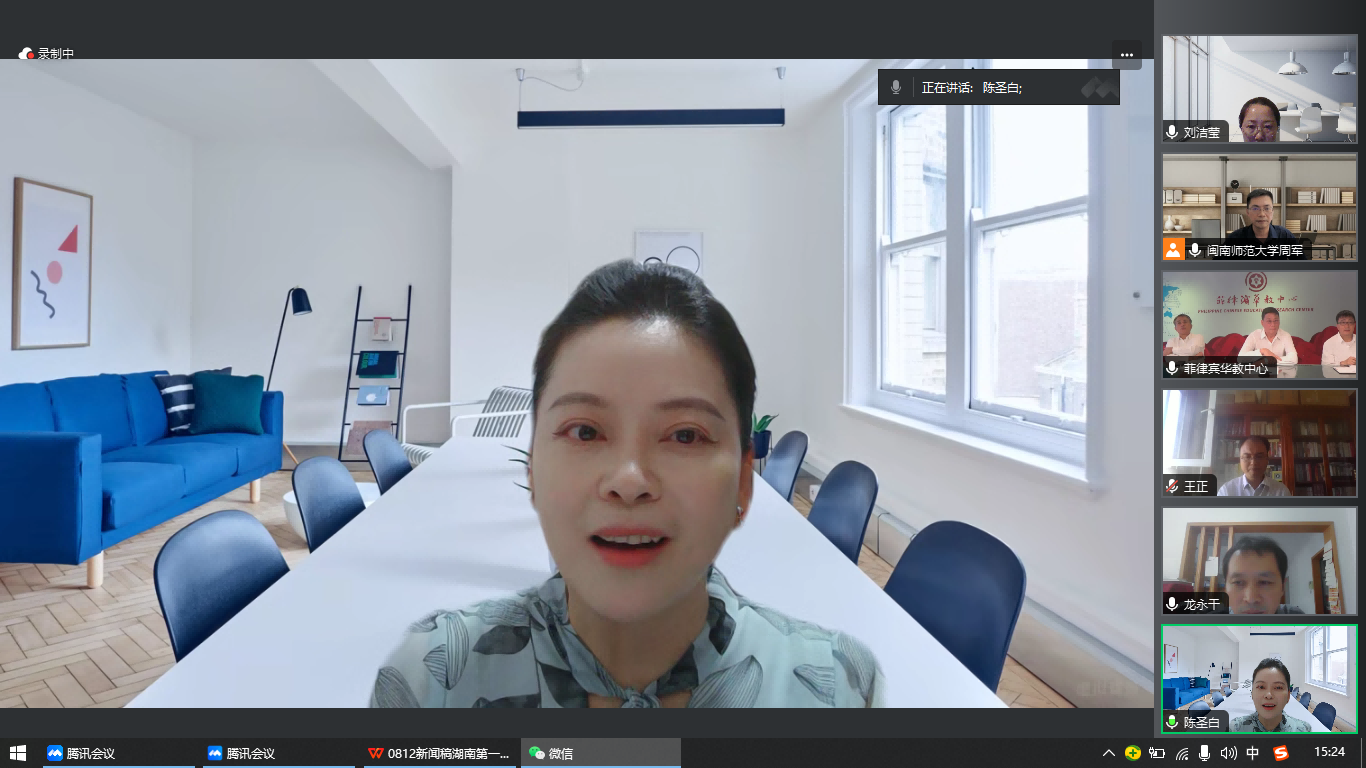Toggle the microphone icon beside 龙永干
The height and width of the screenshot is (768, 1366).
coord(1172,604)
